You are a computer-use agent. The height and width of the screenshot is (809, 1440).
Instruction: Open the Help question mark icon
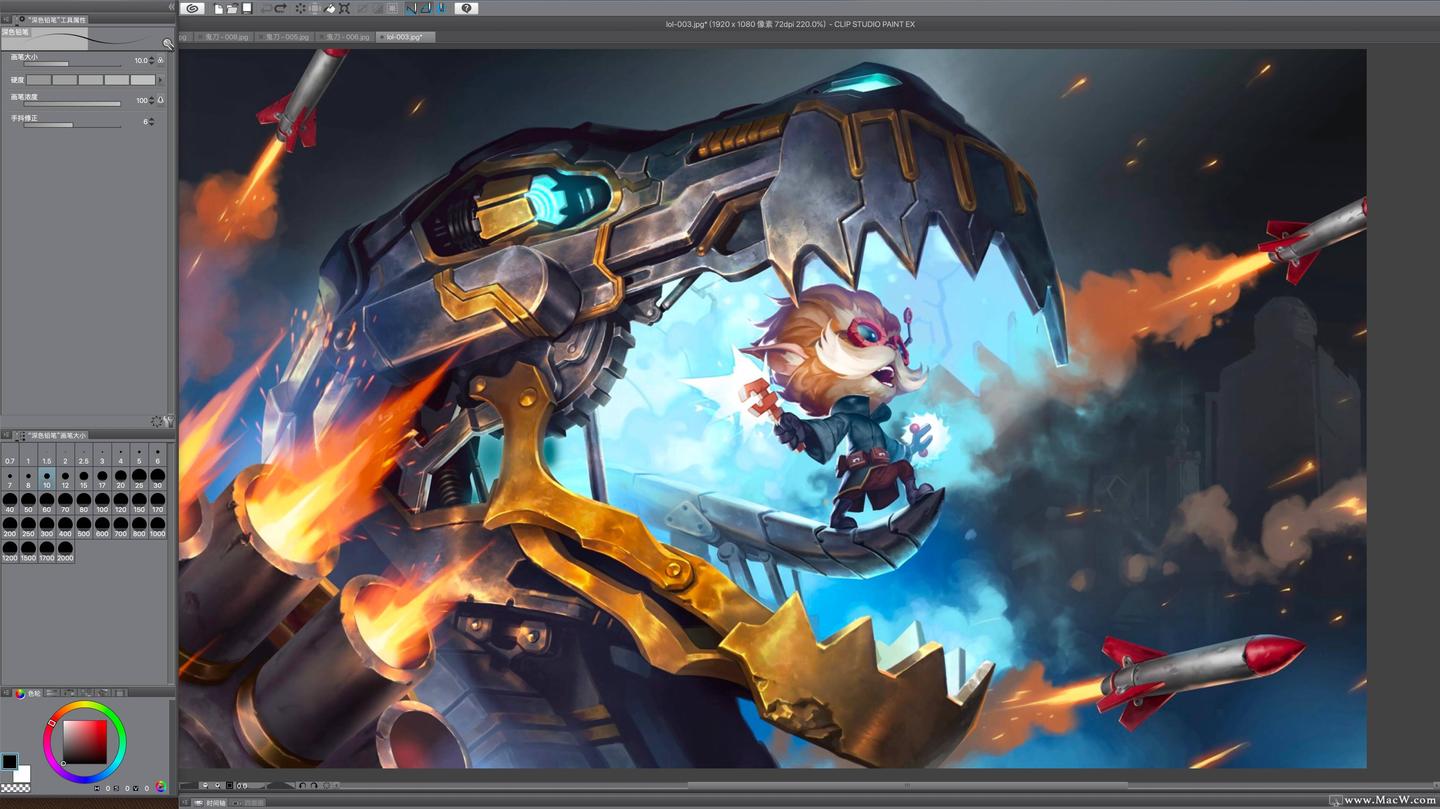pos(467,8)
